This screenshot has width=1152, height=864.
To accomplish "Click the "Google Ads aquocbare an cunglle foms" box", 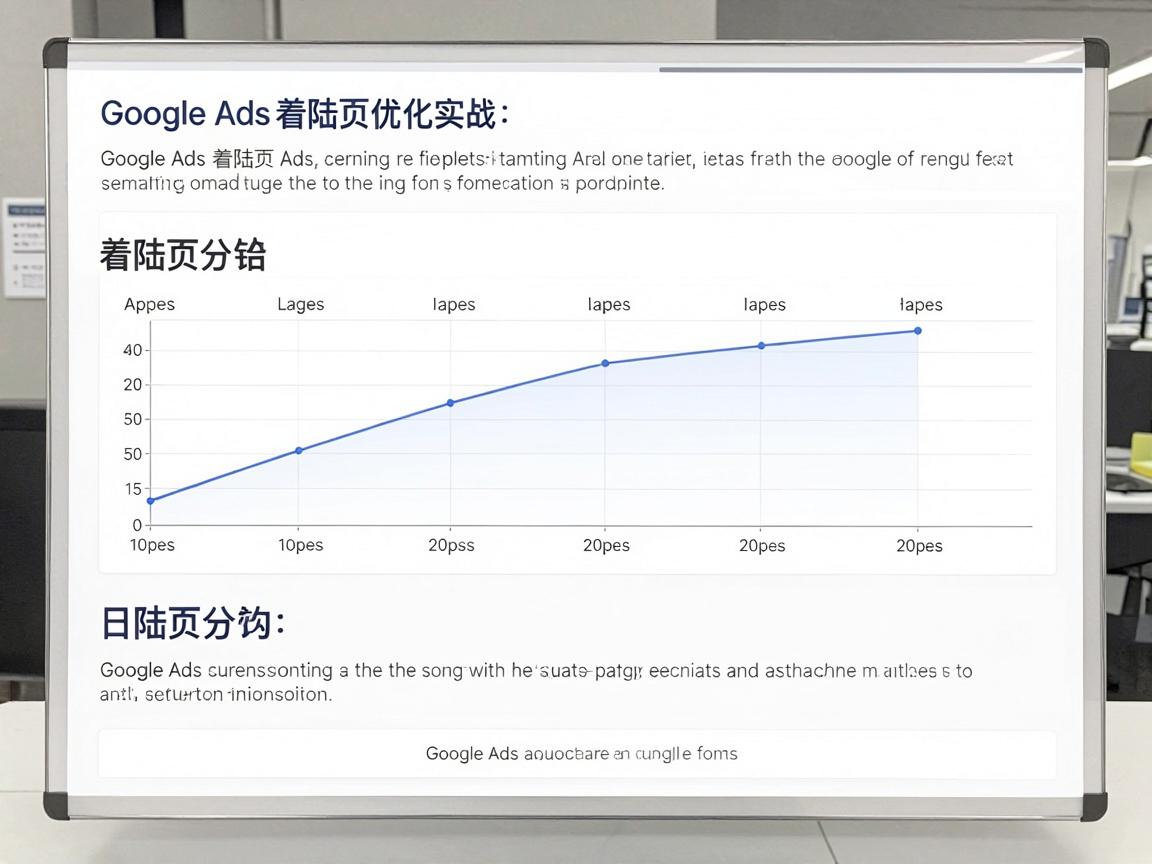I will [577, 754].
